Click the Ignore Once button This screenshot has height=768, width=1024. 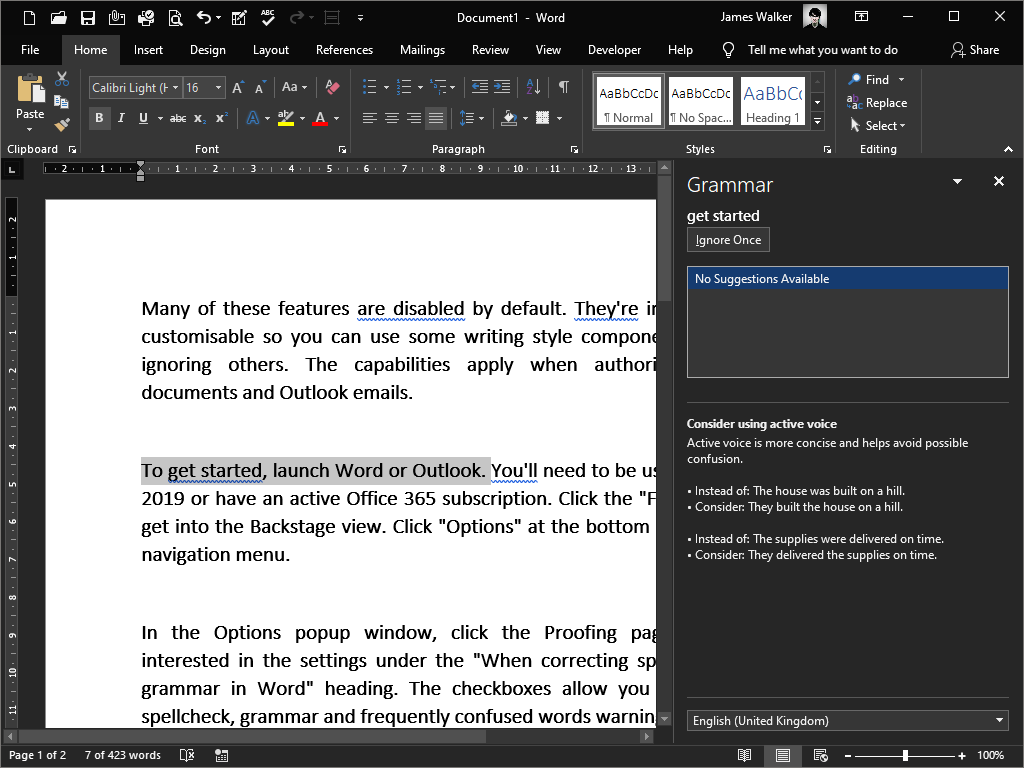coord(728,240)
